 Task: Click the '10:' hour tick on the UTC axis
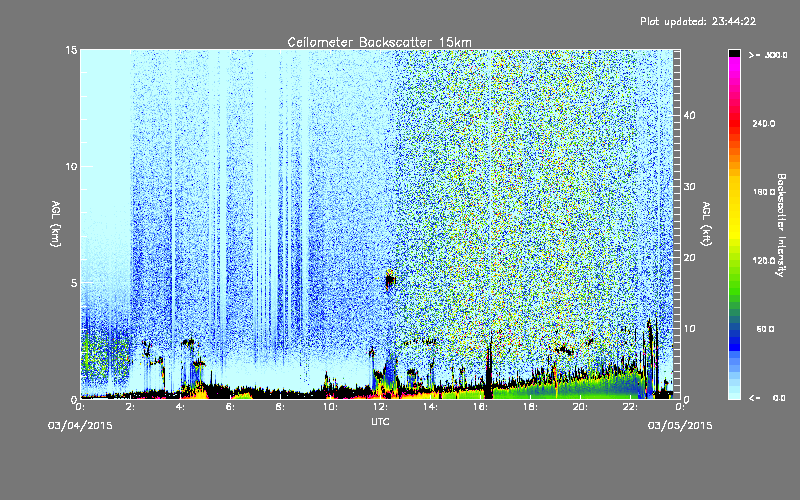[x=330, y=407]
